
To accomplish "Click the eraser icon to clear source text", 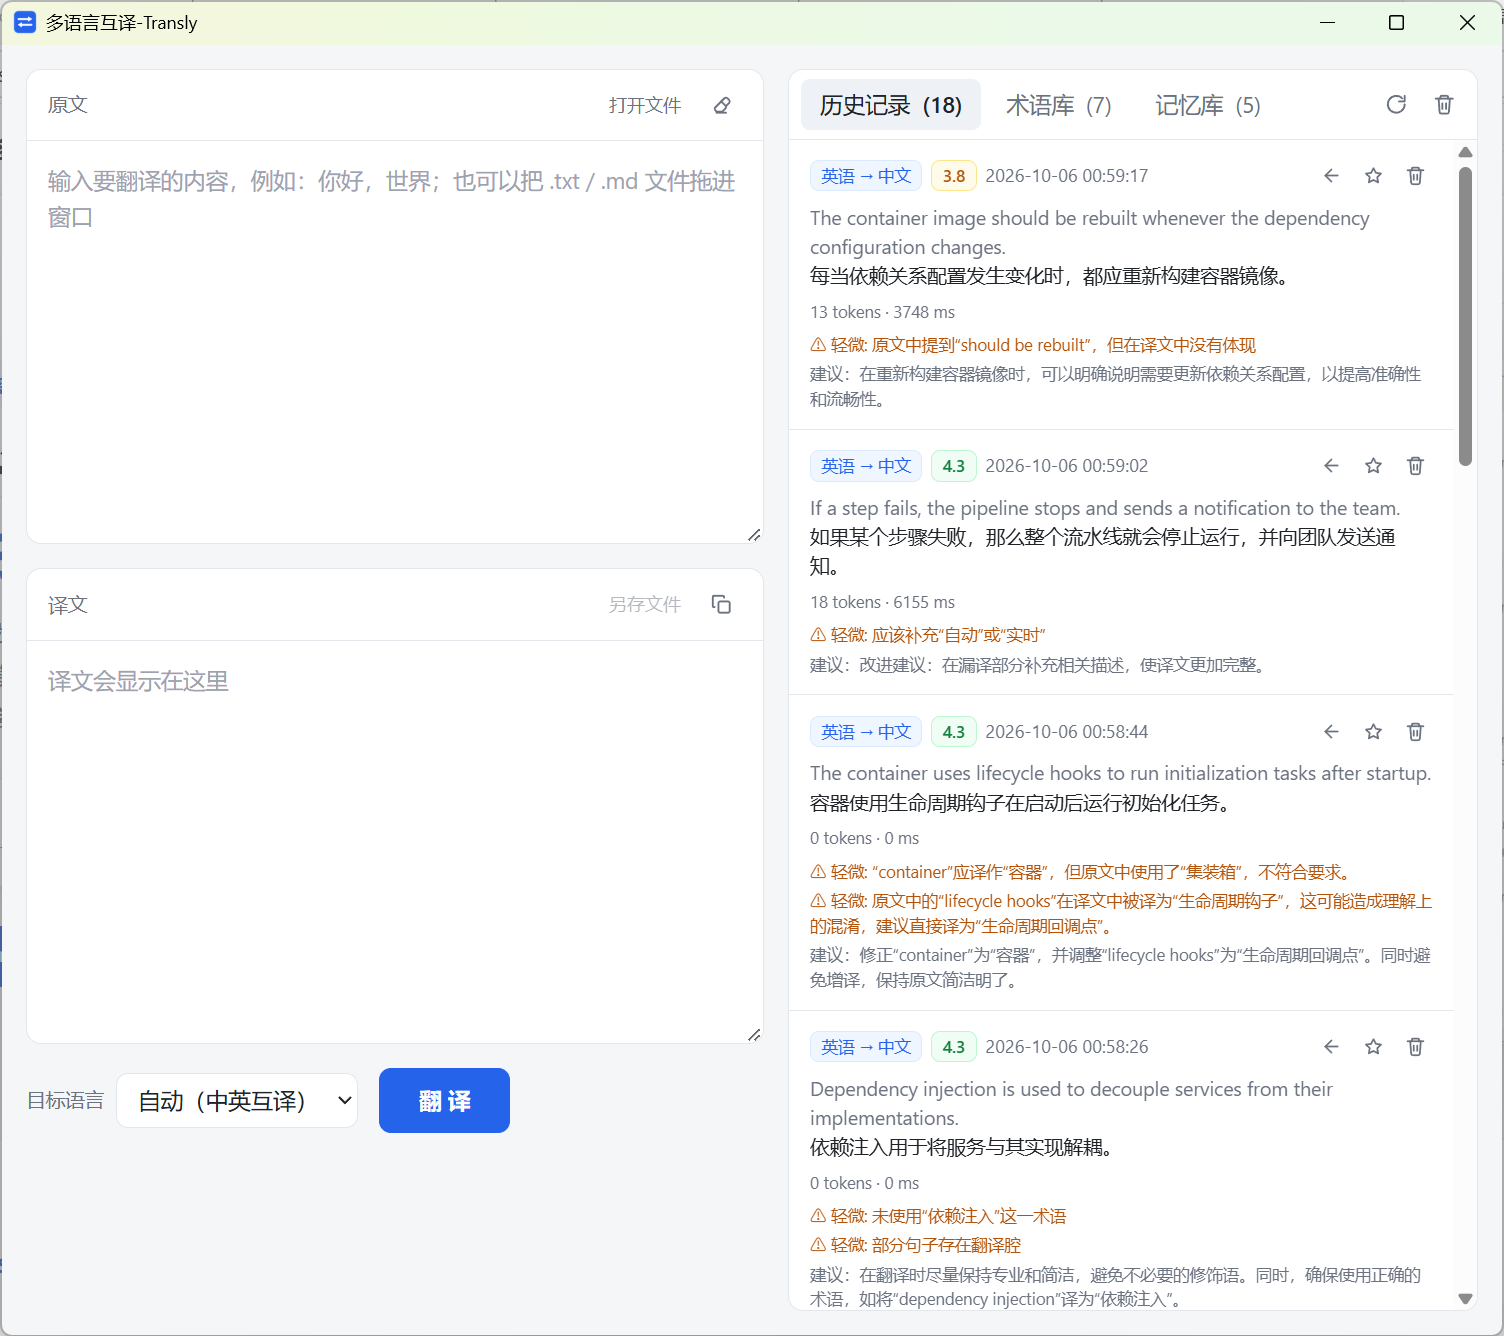I will pos(722,105).
